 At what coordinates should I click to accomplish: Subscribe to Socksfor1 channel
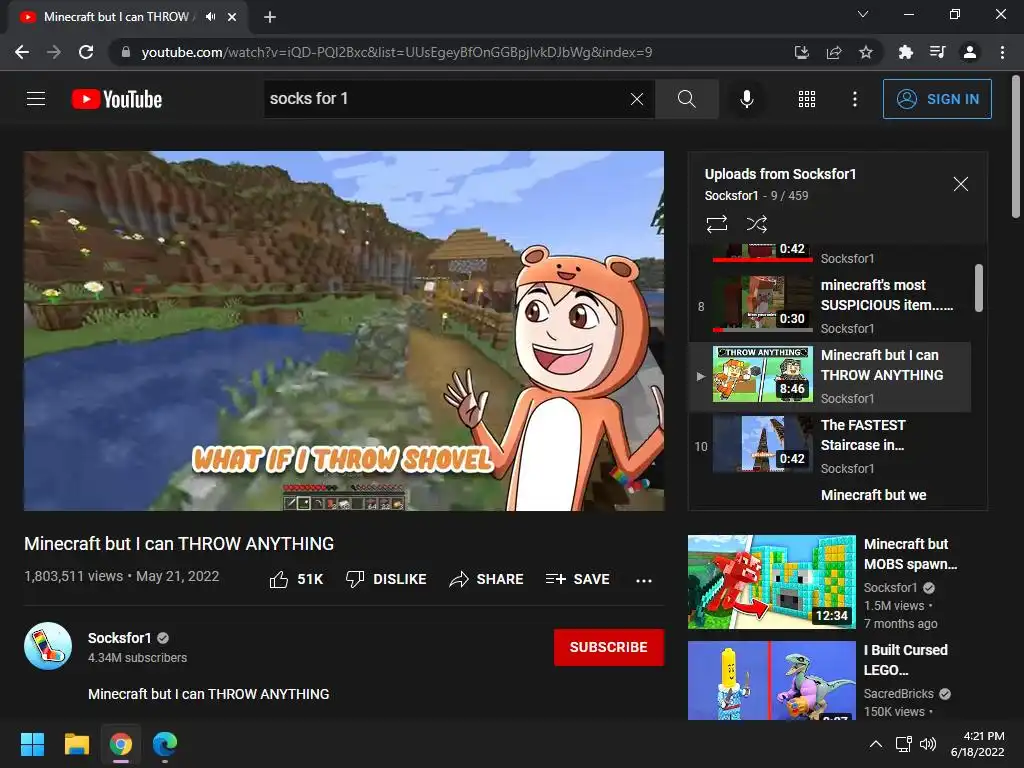609,647
